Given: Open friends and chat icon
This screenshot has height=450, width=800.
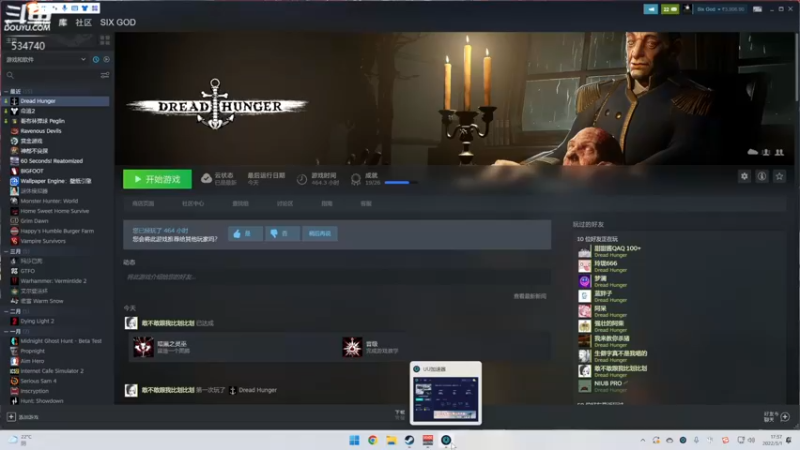Looking at the screenshot, I should 785,417.
